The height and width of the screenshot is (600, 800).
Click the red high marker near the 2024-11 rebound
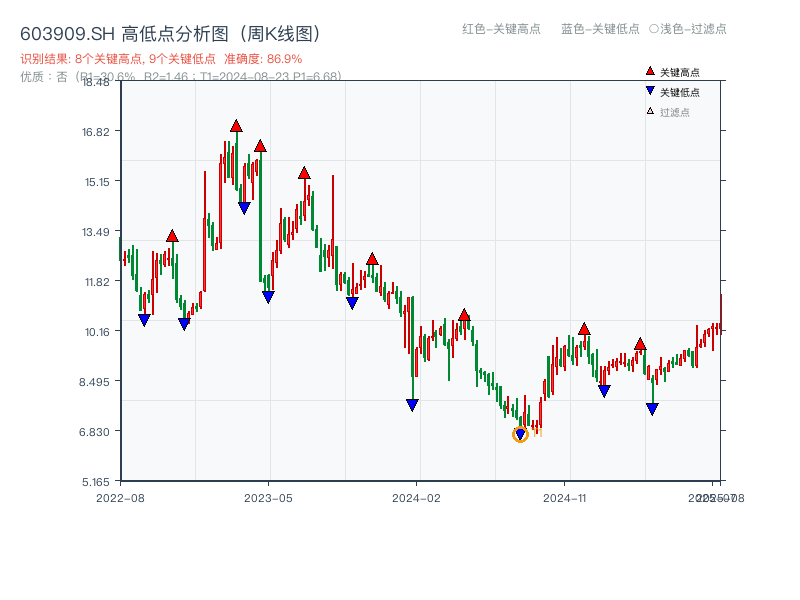(x=584, y=326)
